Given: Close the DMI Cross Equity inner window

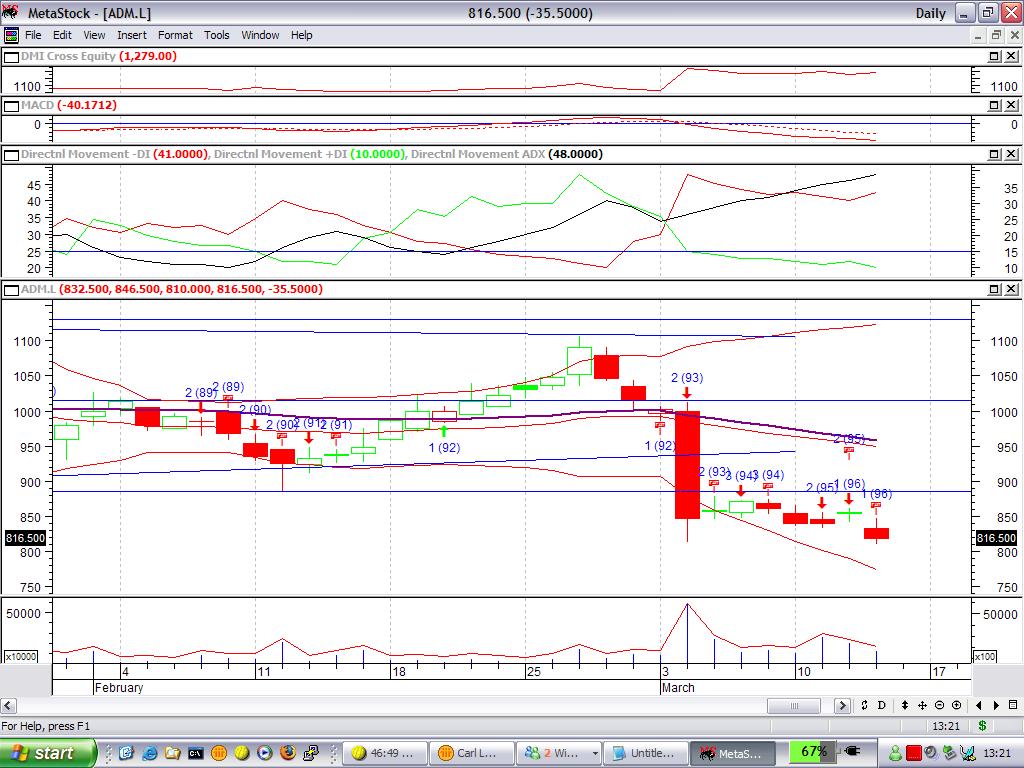Looking at the screenshot, I should pos(1011,56).
